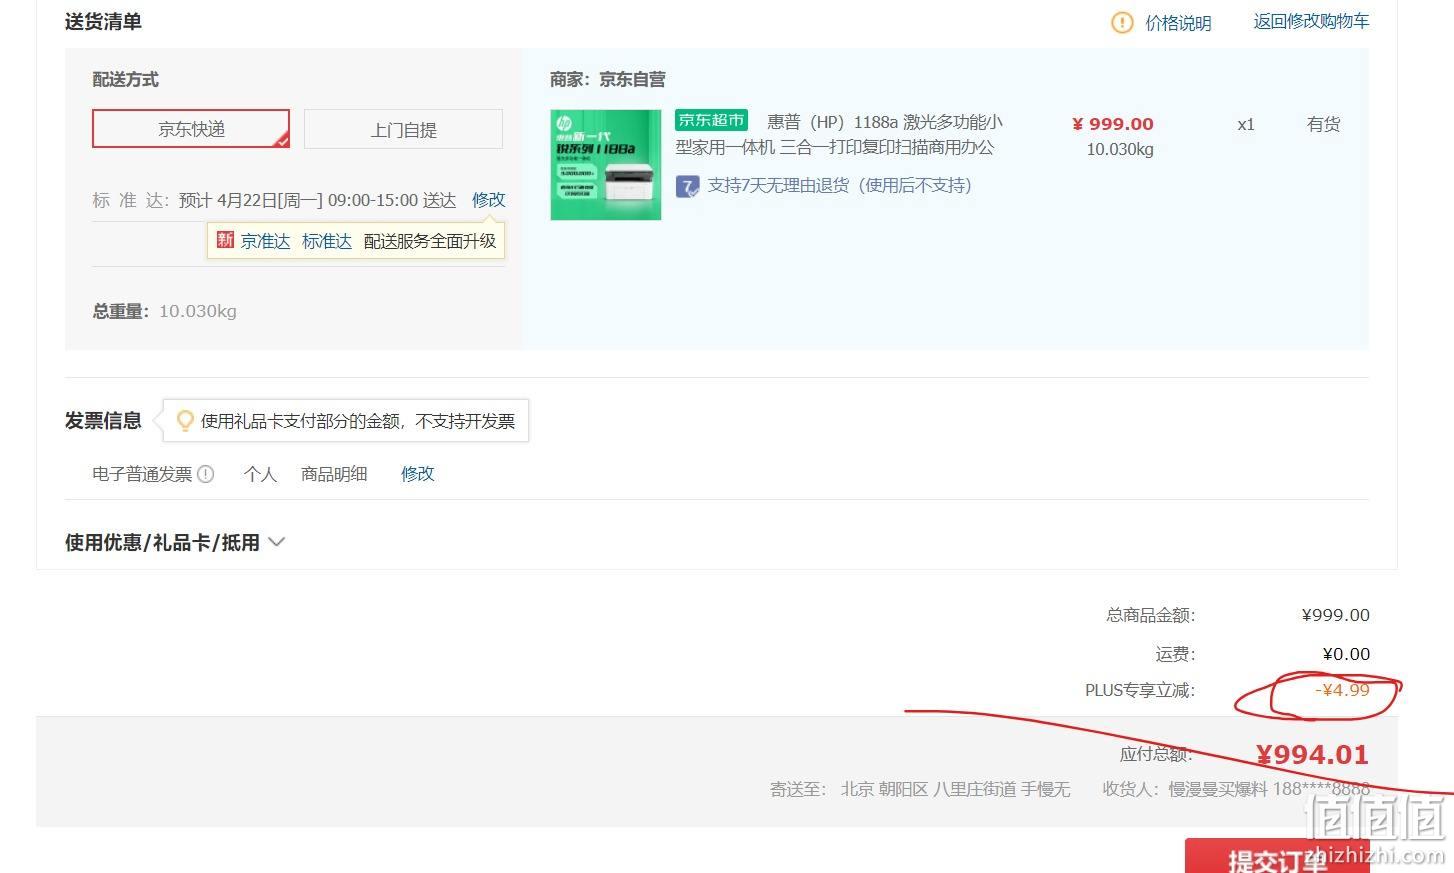Click 电子普通发票 invoice type text

(142, 474)
